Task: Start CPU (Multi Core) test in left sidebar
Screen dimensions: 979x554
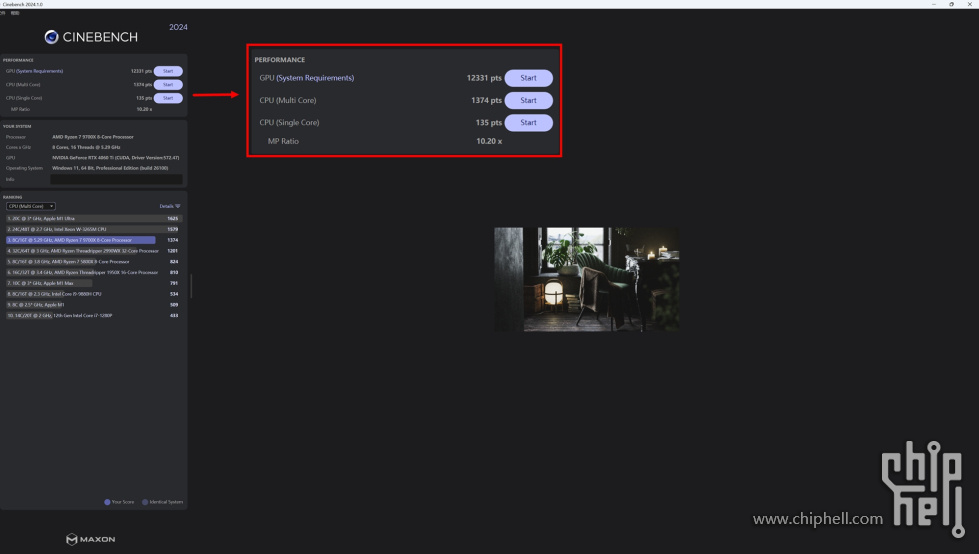Action: 168,84
